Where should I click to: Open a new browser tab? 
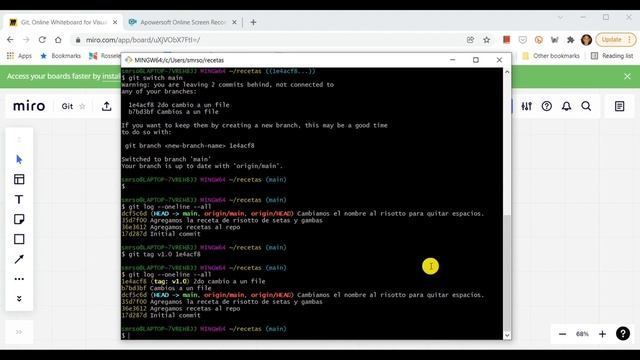[x=253, y=22]
